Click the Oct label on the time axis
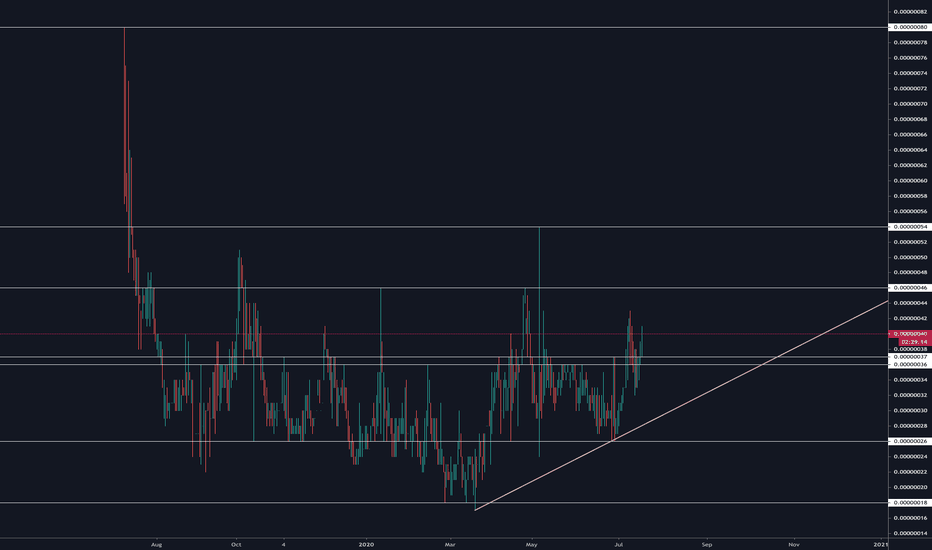The height and width of the screenshot is (550, 932). pos(236,545)
